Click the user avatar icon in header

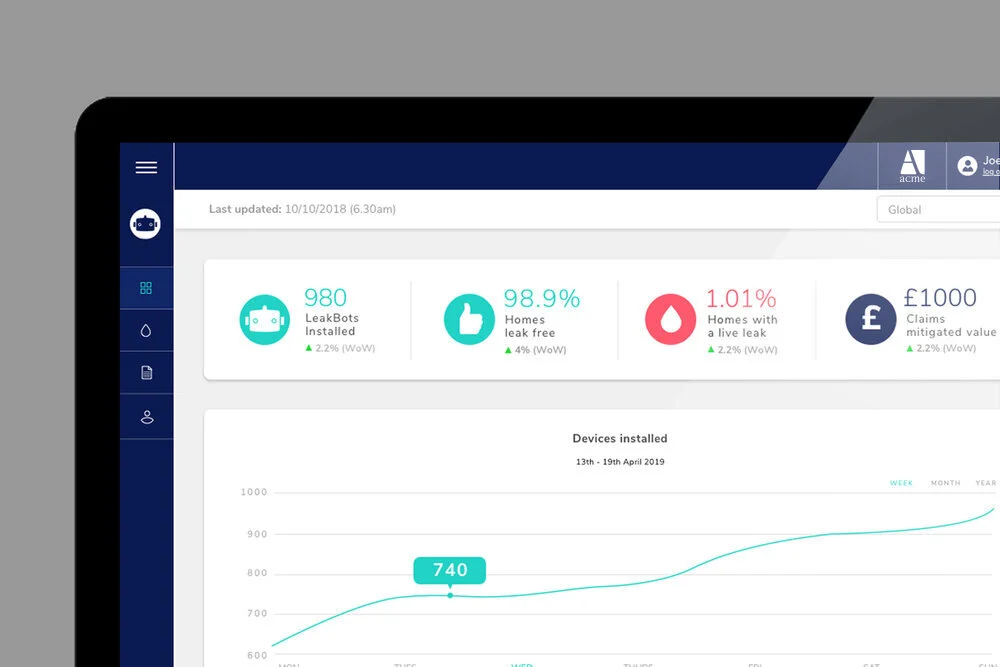coord(967,166)
